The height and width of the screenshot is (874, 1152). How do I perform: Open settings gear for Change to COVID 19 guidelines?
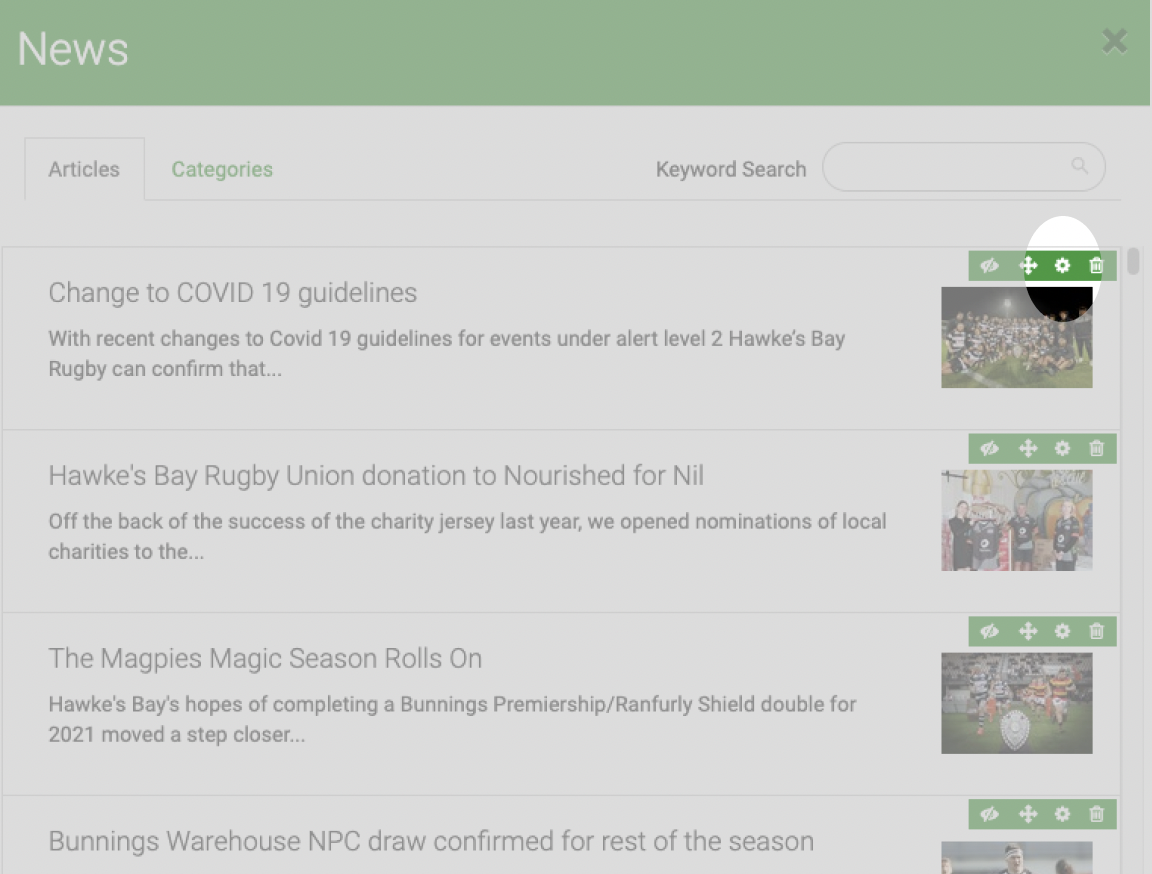[1062, 266]
